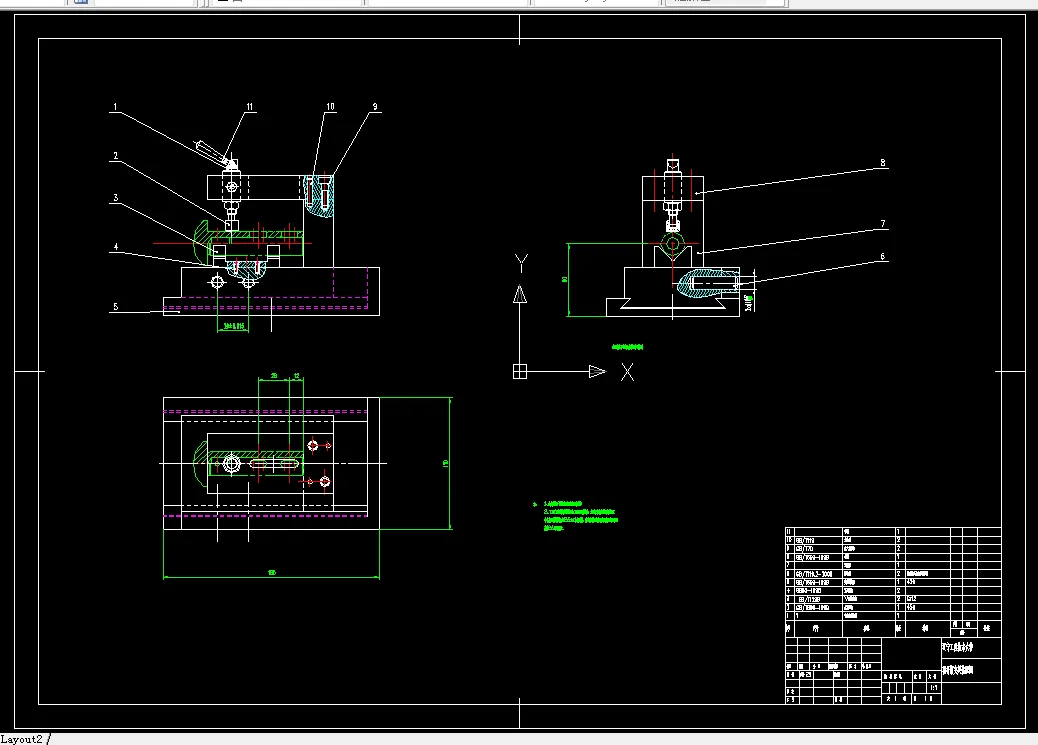Select part balloon number 3
The width and height of the screenshot is (1038, 745).
coord(115,197)
